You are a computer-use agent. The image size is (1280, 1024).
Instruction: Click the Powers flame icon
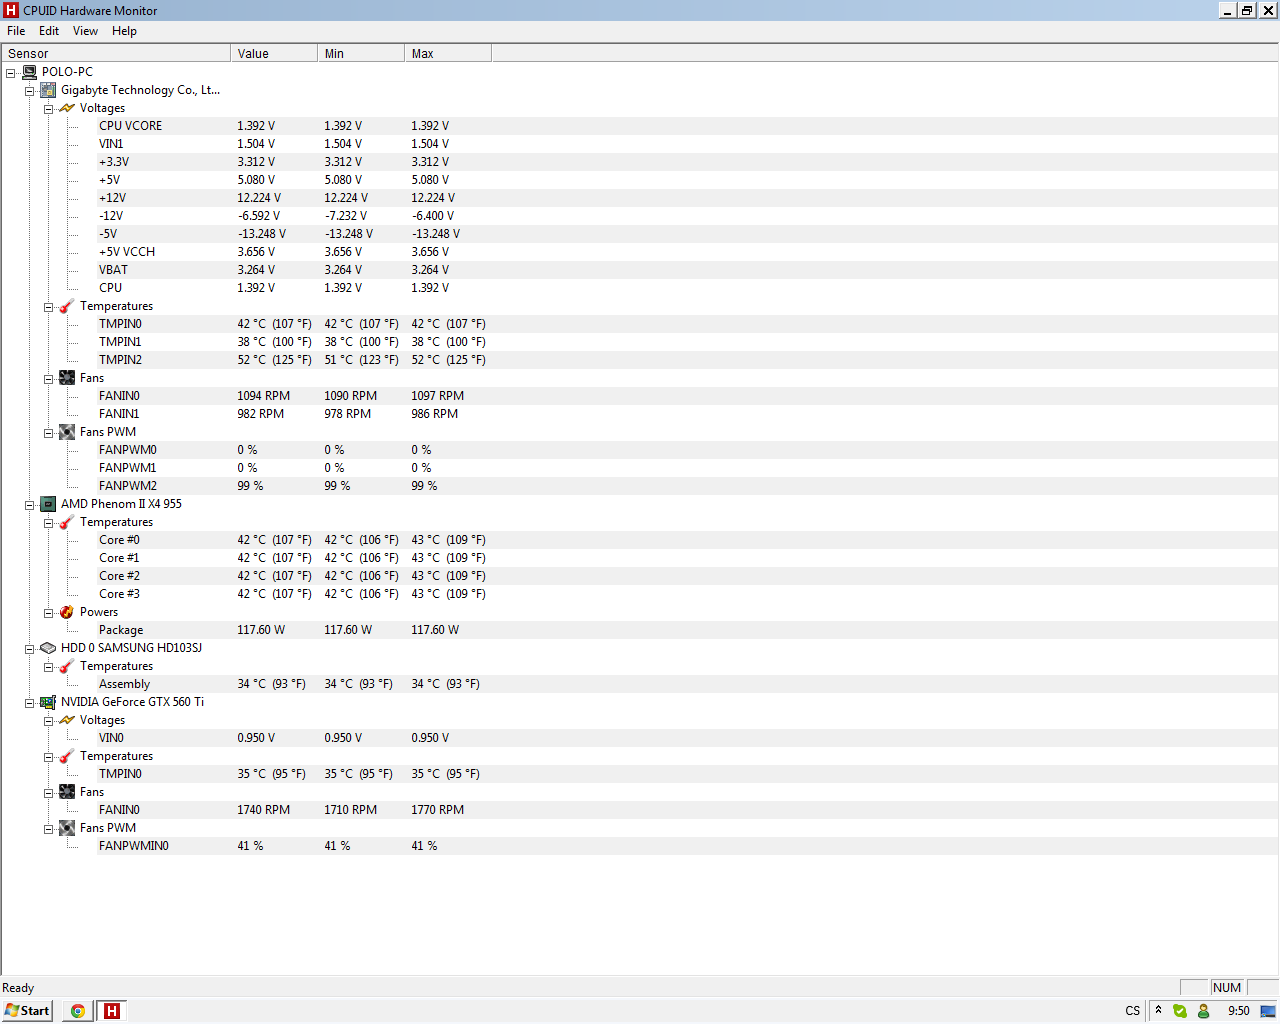pyautogui.click(x=67, y=612)
